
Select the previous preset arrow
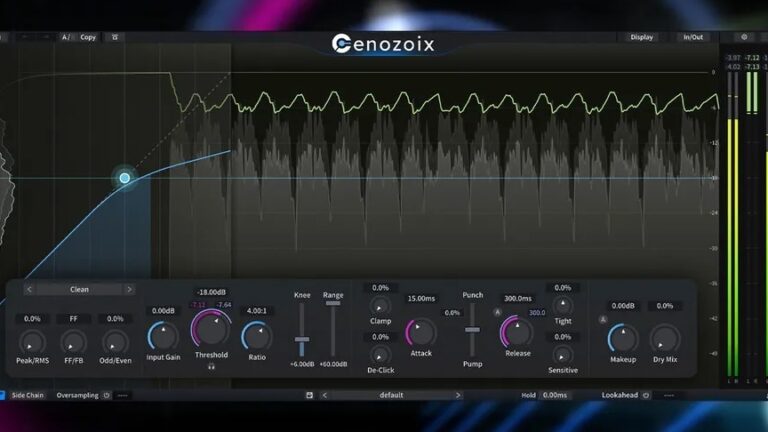(324, 395)
